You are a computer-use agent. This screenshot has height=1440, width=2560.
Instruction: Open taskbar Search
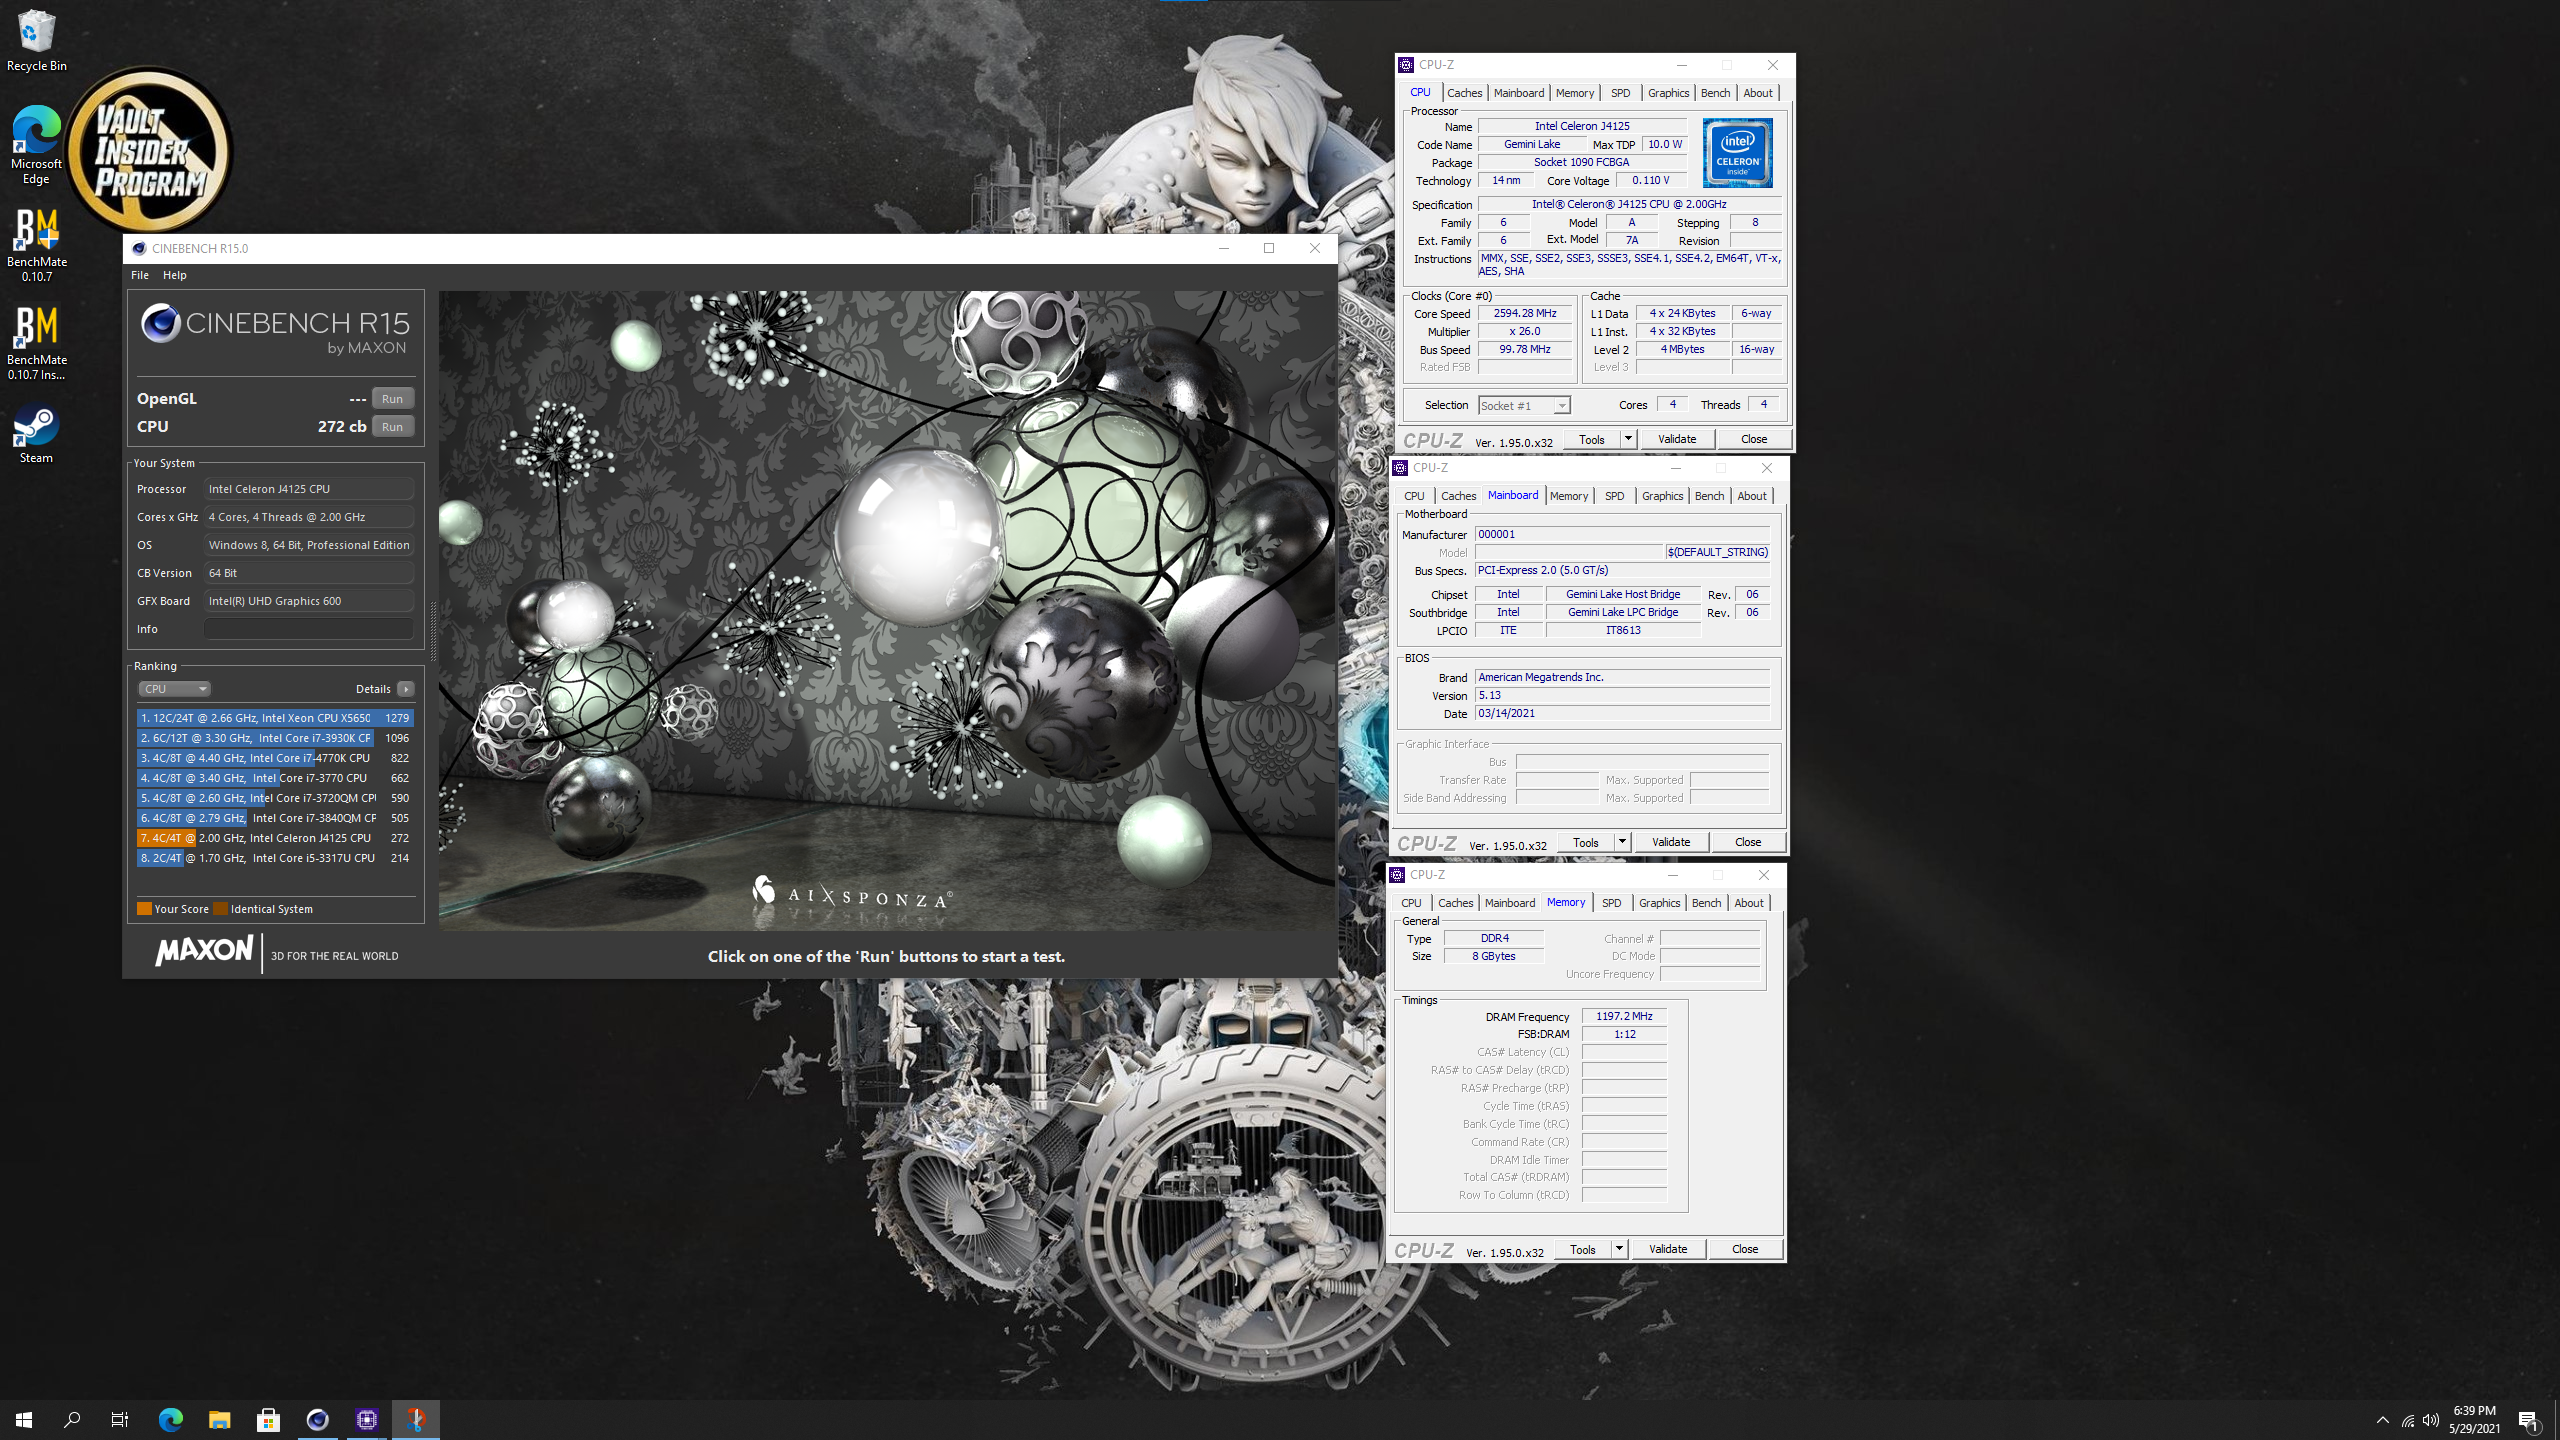tap(72, 1419)
